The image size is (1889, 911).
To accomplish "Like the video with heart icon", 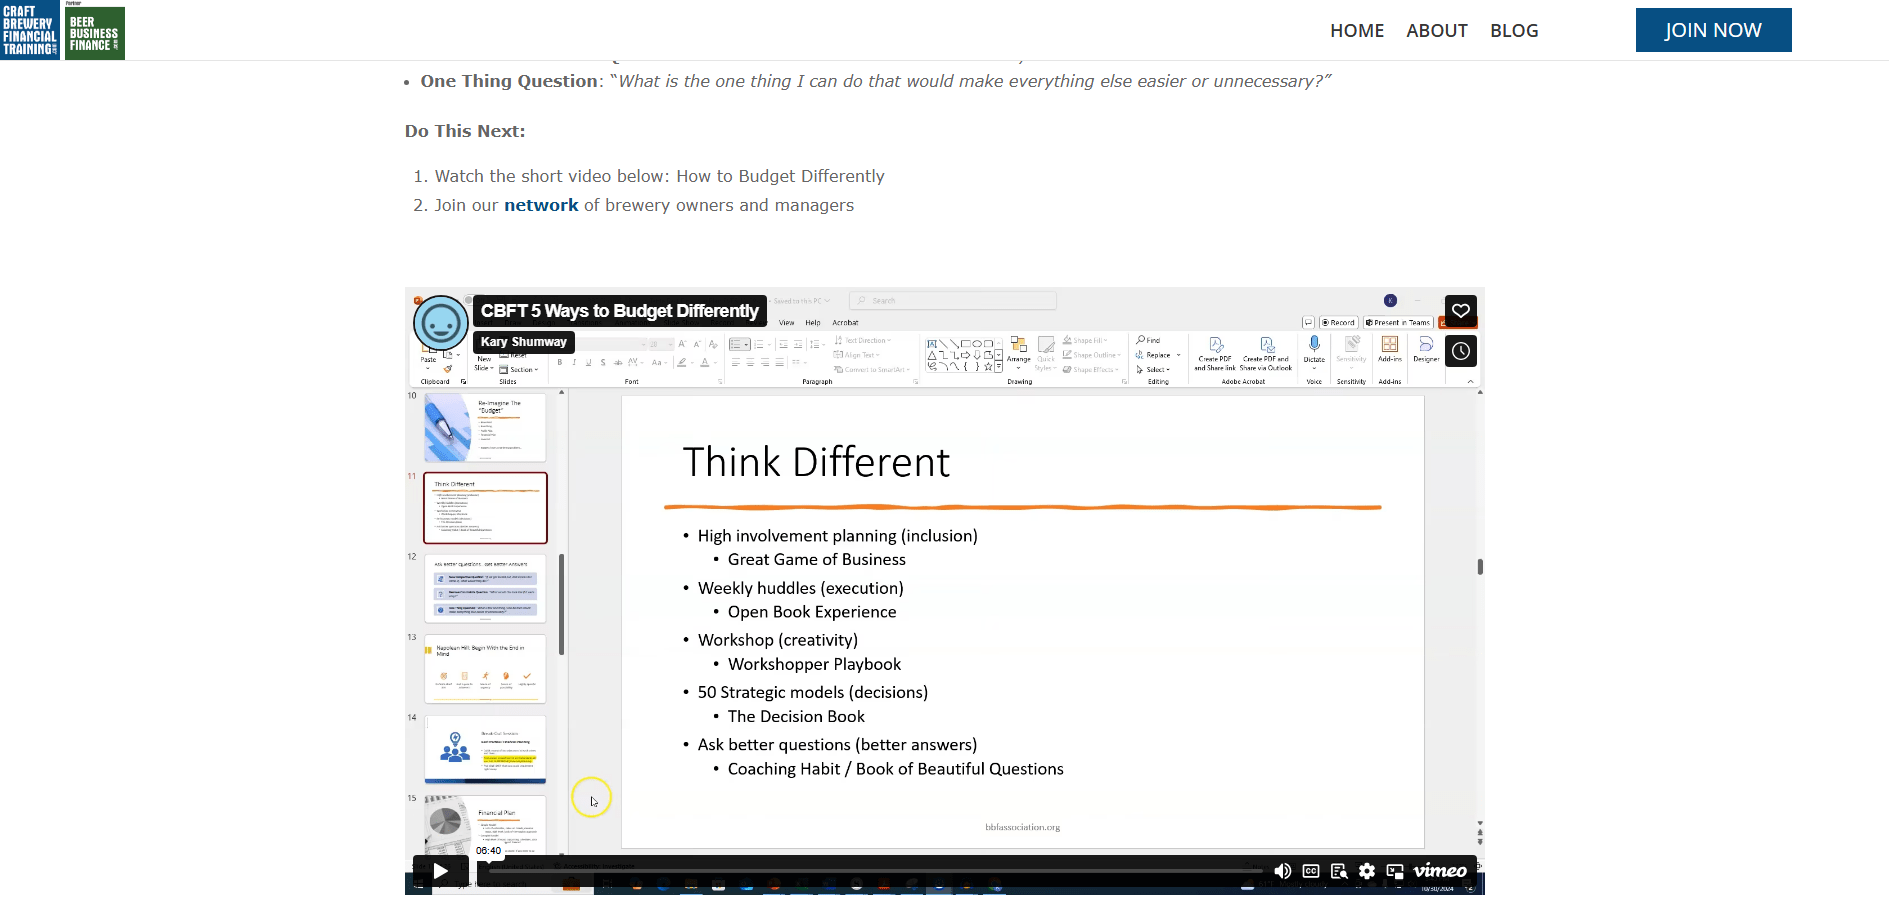I will pos(1461,311).
